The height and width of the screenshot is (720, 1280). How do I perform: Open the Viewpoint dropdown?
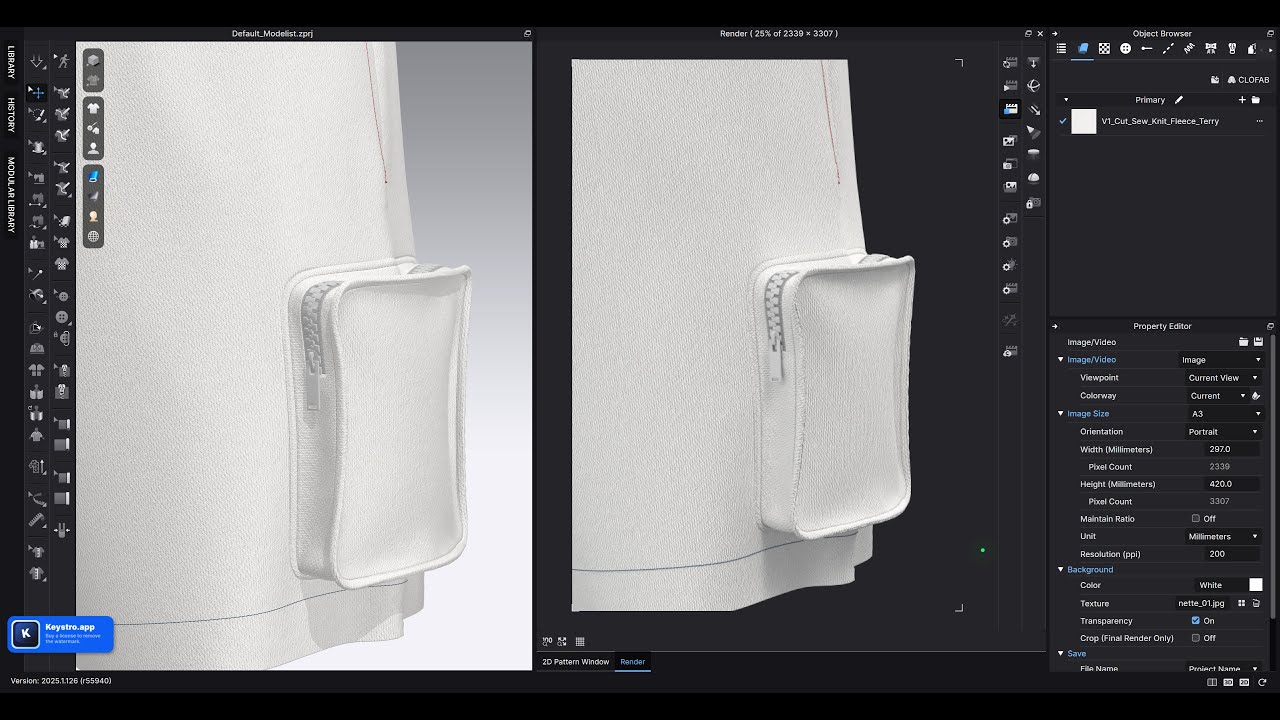point(1223,378)
